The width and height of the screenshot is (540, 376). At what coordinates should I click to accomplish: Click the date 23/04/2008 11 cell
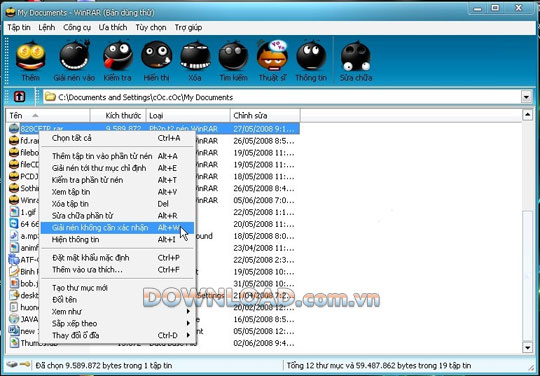pyautogui.click(x=264, y=248)
